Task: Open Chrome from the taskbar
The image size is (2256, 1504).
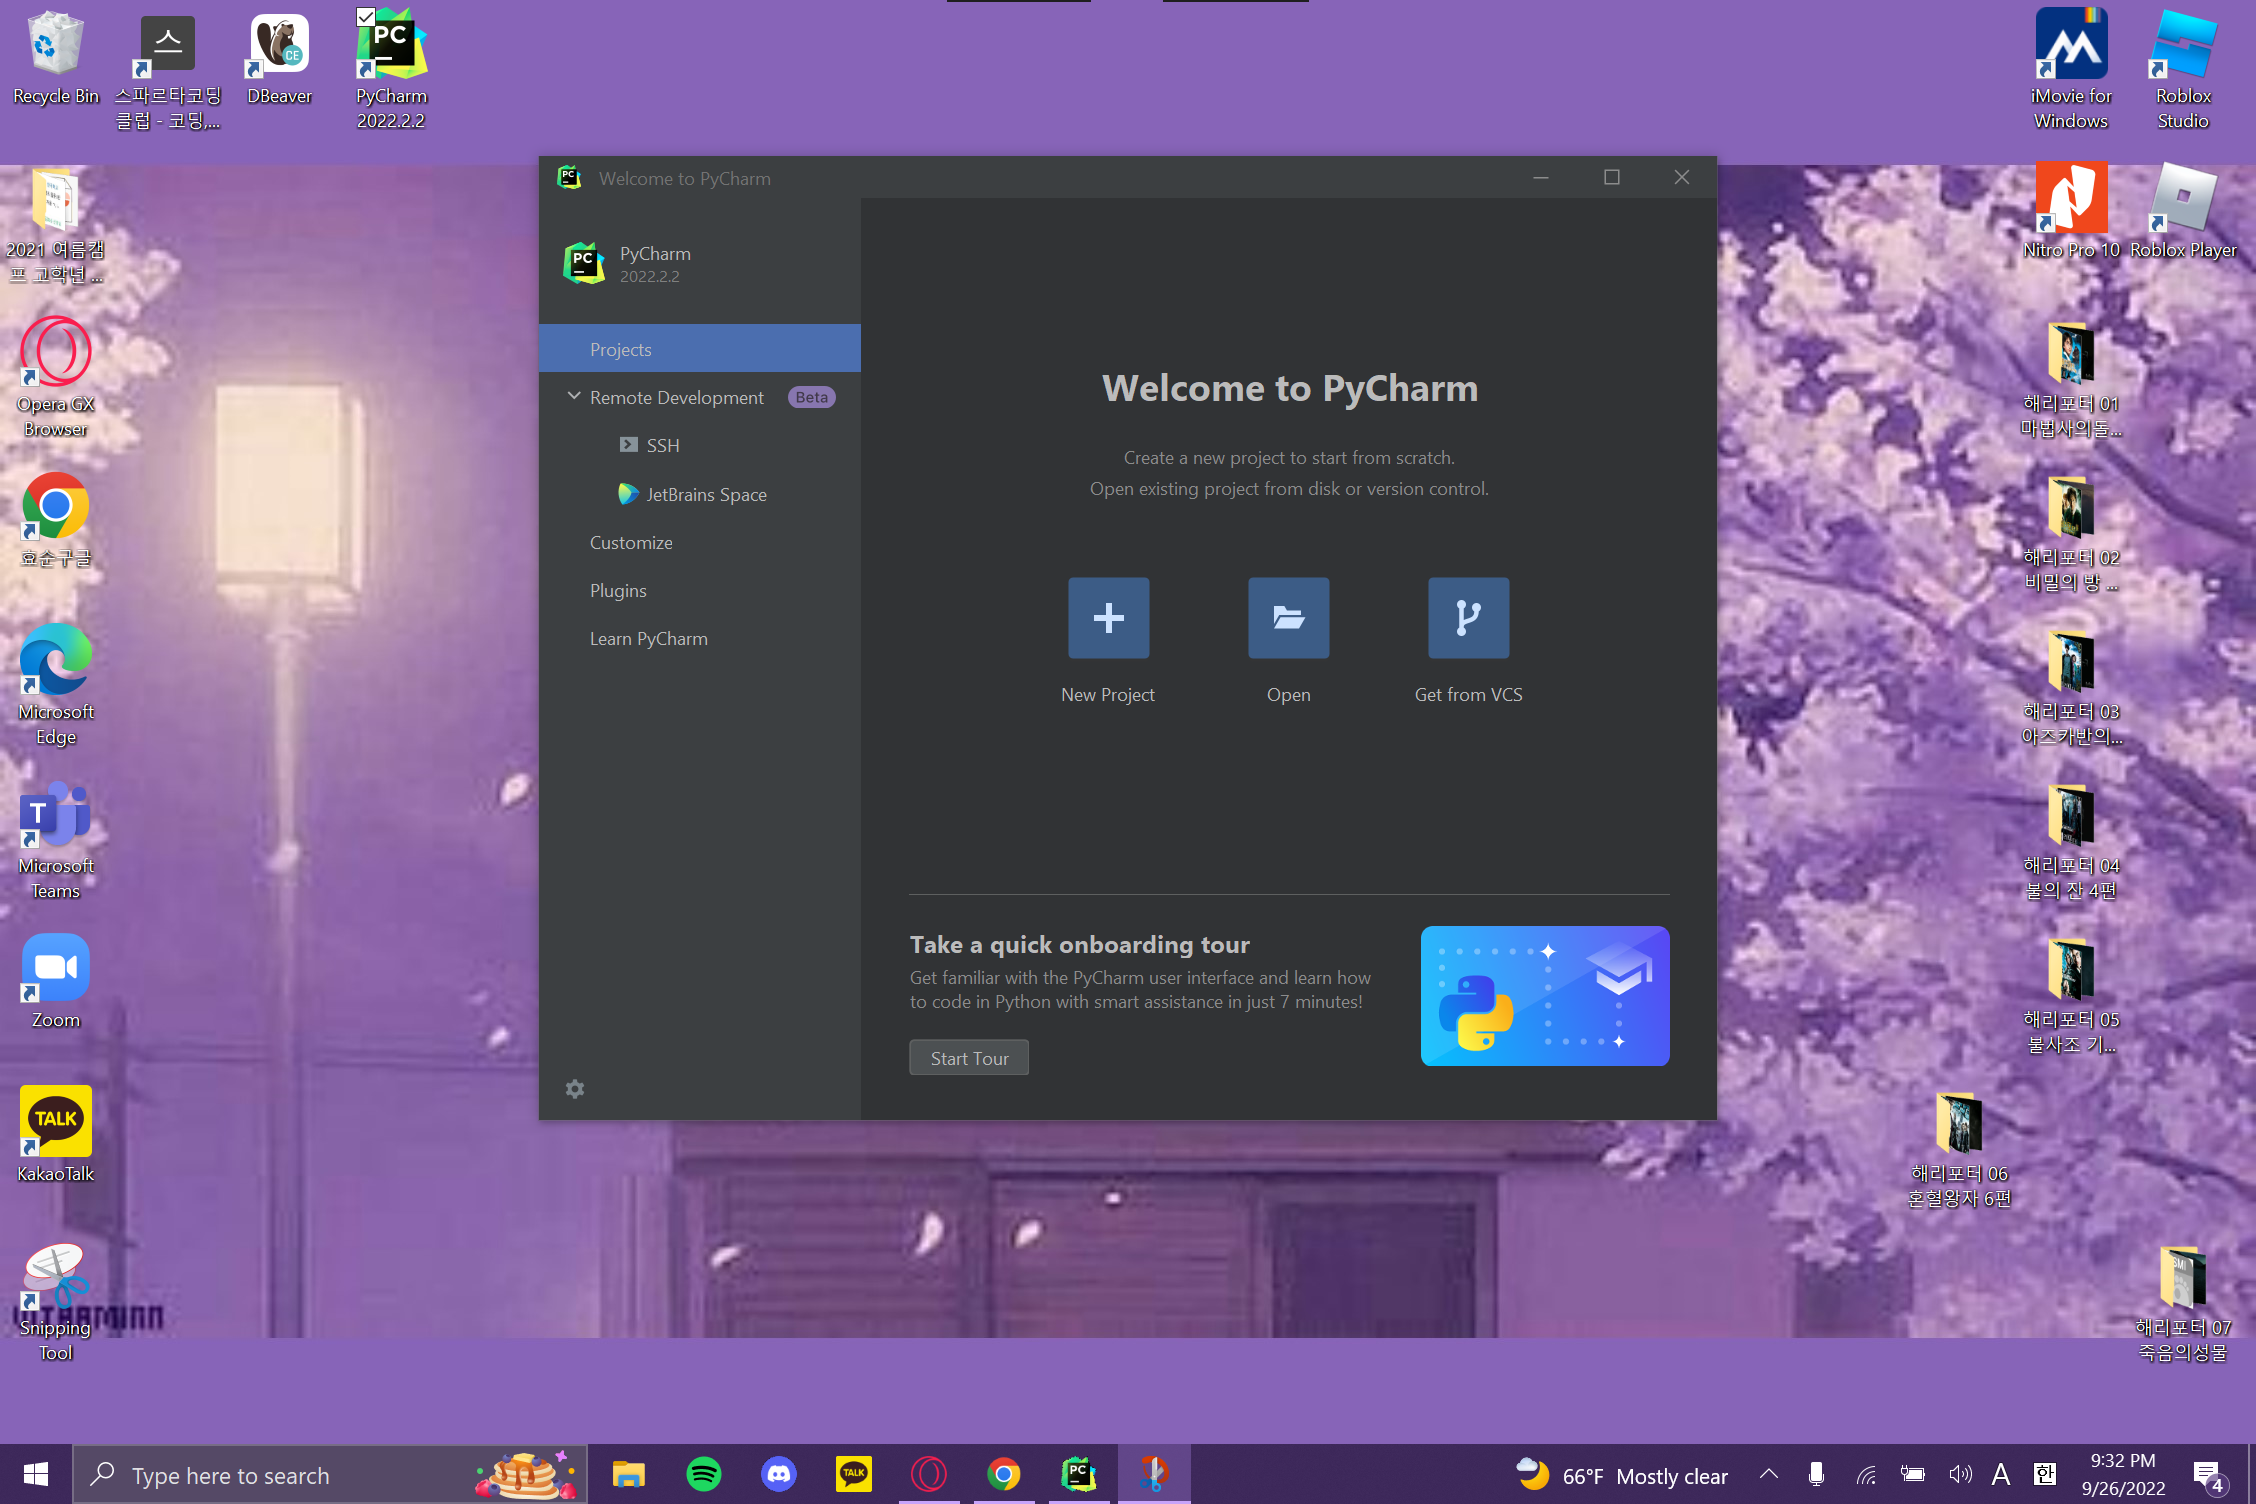Action: 1004,1474
